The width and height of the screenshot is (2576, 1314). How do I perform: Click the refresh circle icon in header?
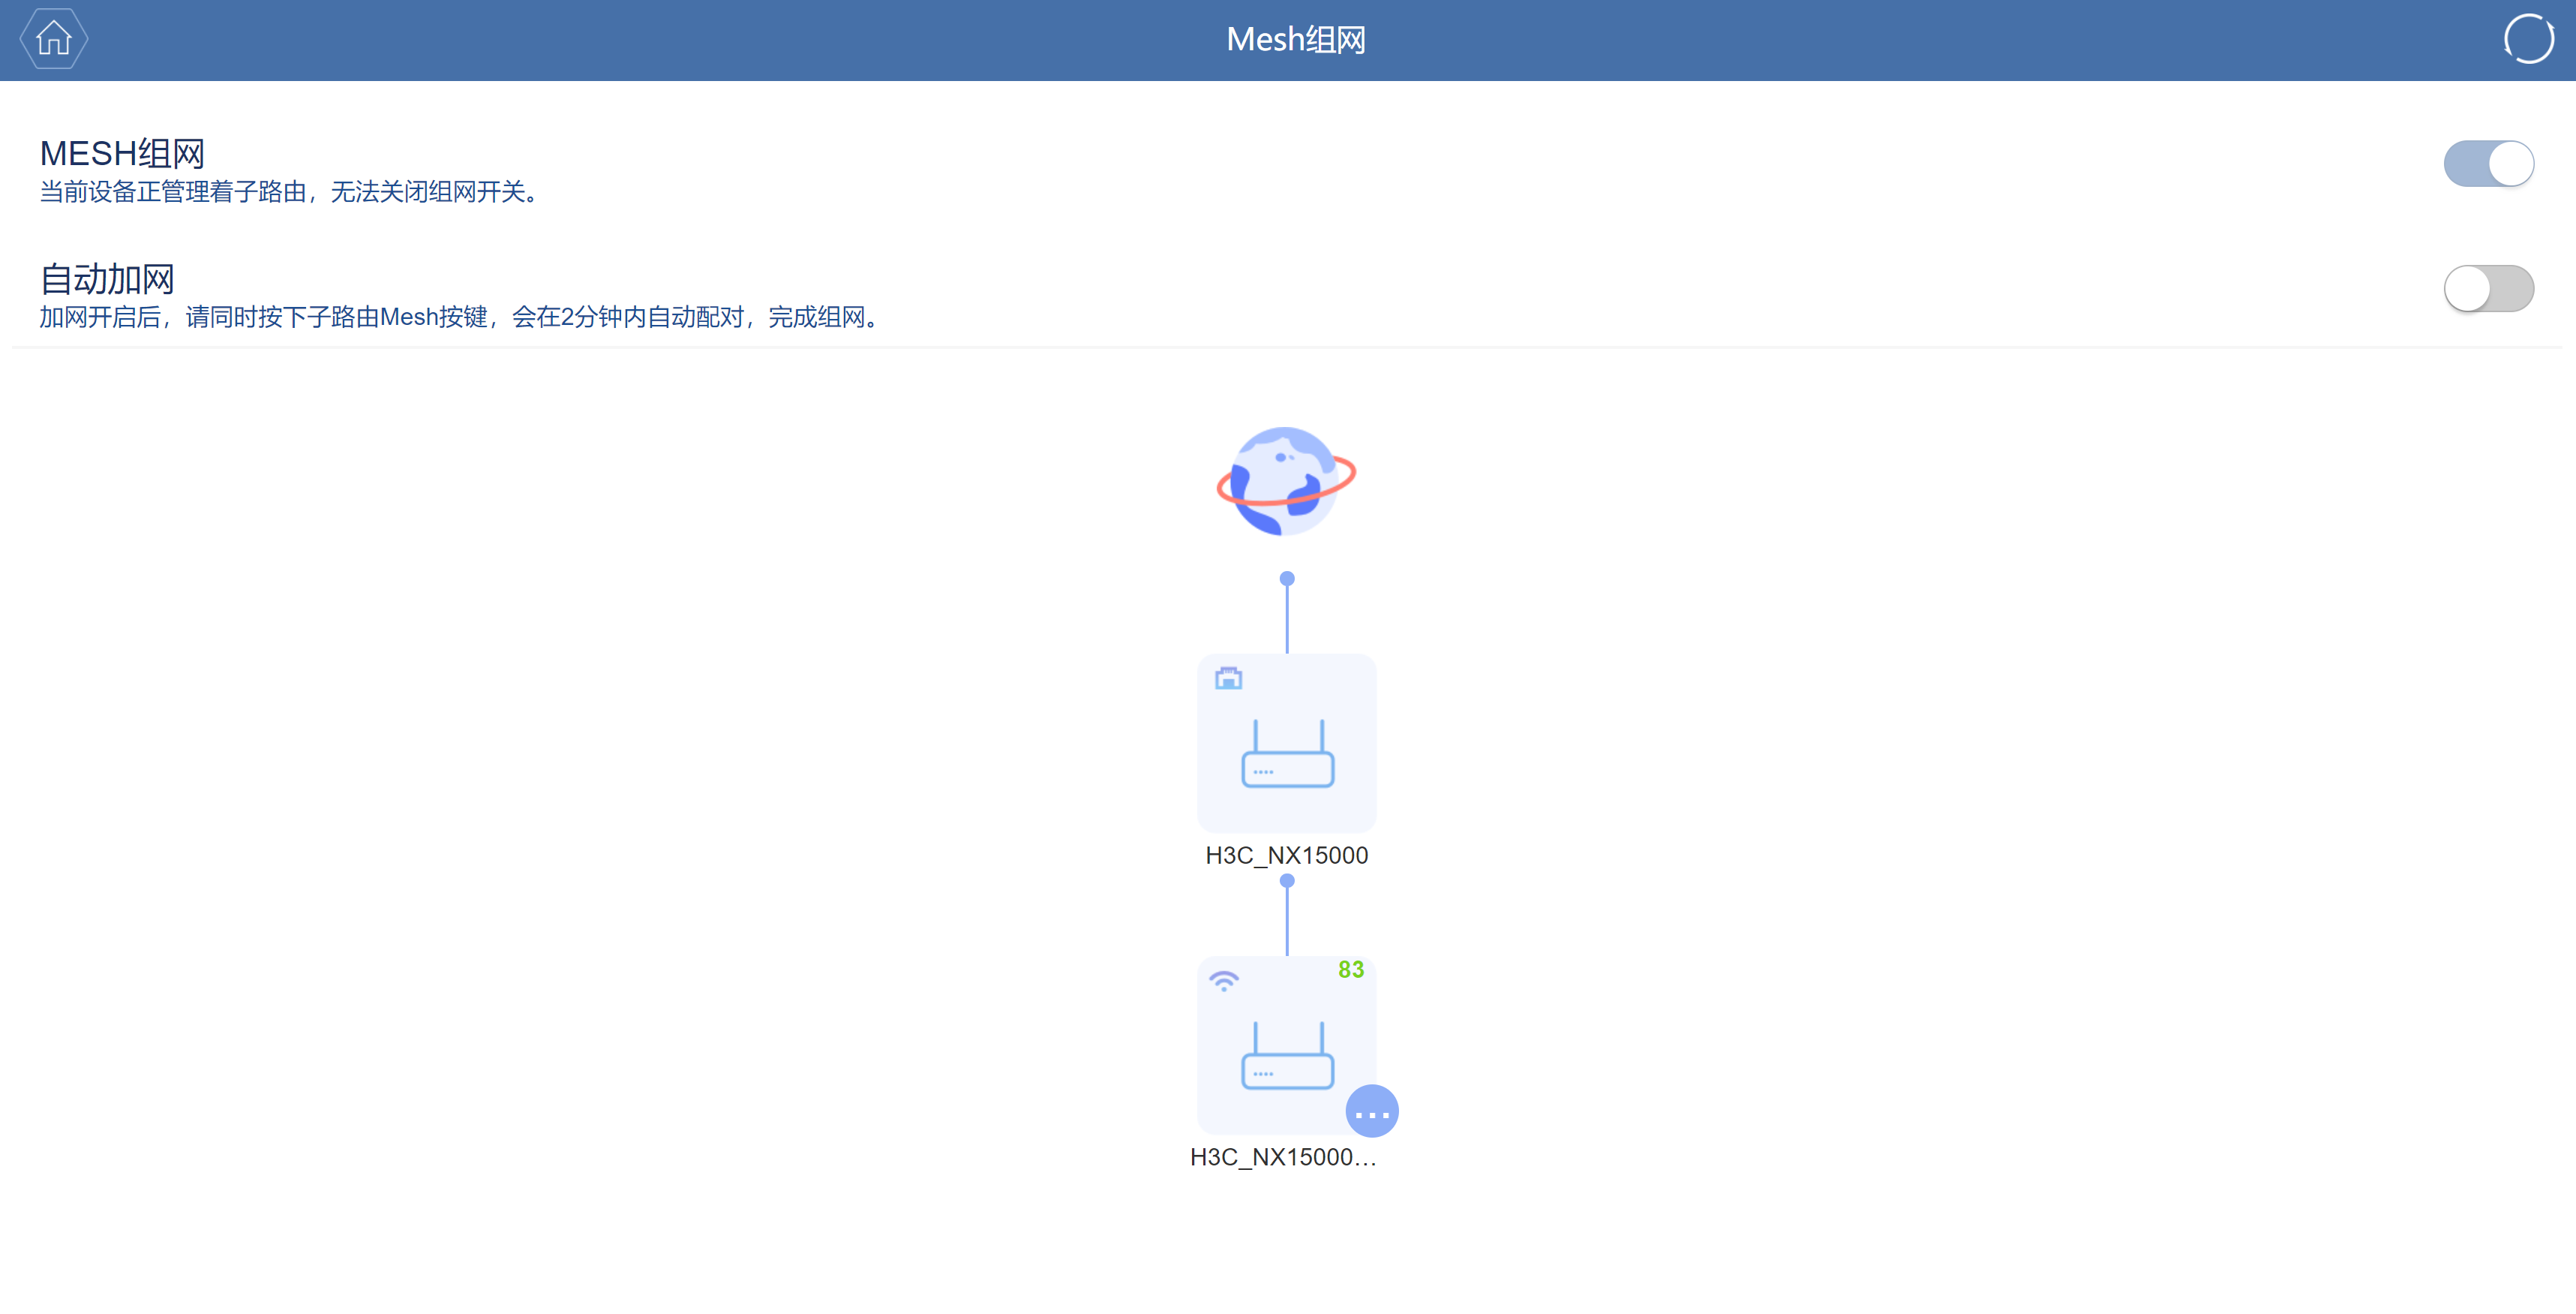pos(2528,39)
